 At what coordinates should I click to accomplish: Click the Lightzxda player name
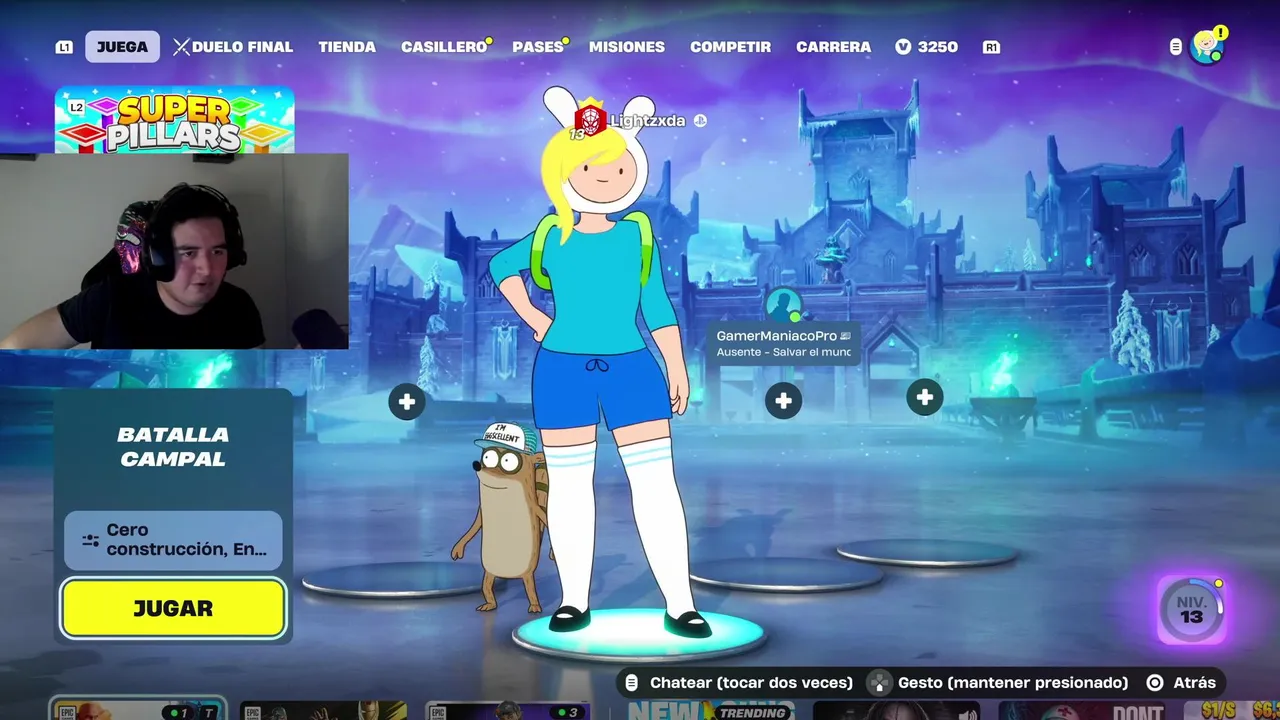point(648,121)
